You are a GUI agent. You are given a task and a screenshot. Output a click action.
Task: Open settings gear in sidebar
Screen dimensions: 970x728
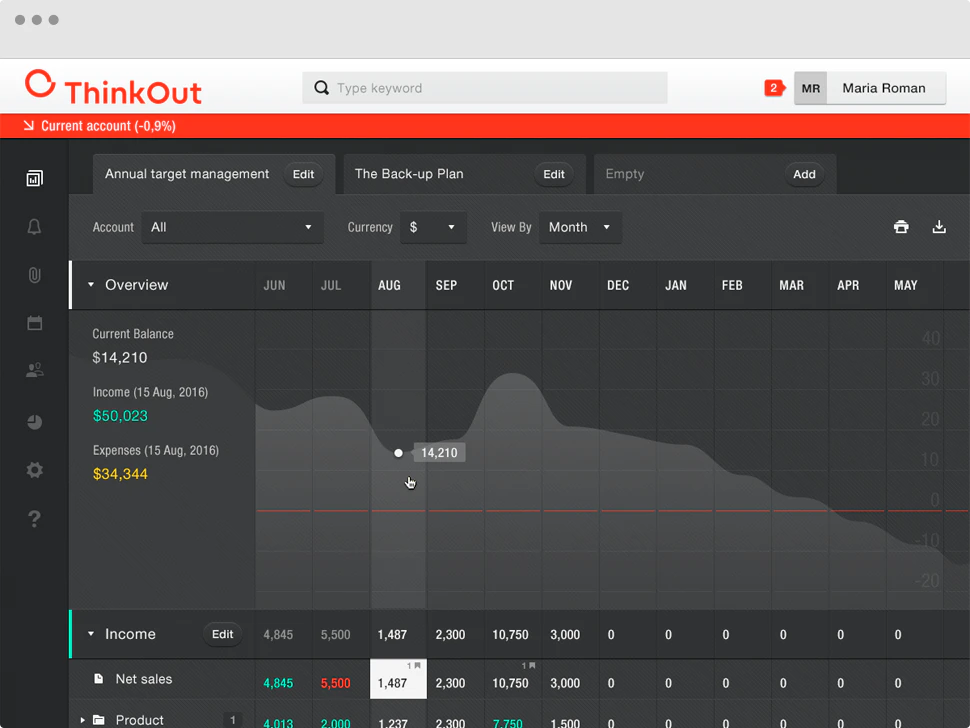pyautogui.click(x=35, y=470)
